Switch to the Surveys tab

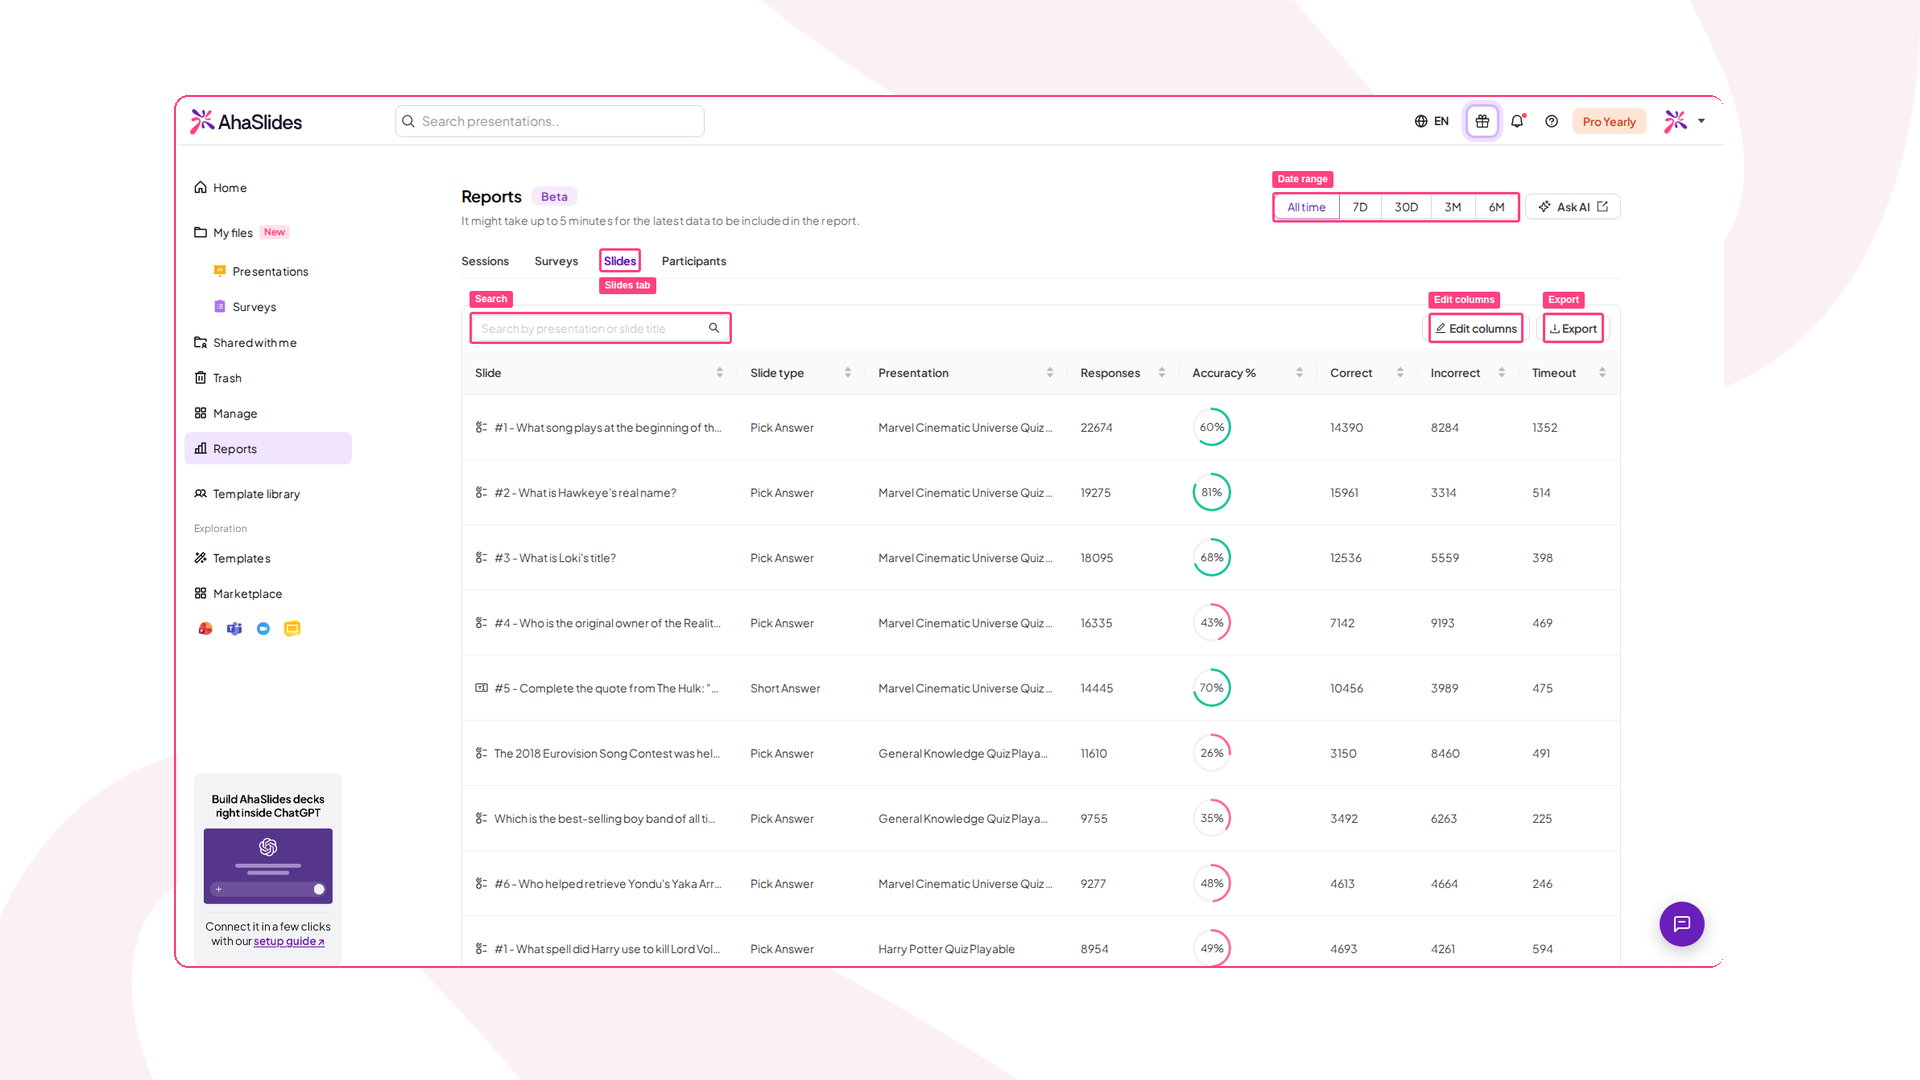point(556,261)
